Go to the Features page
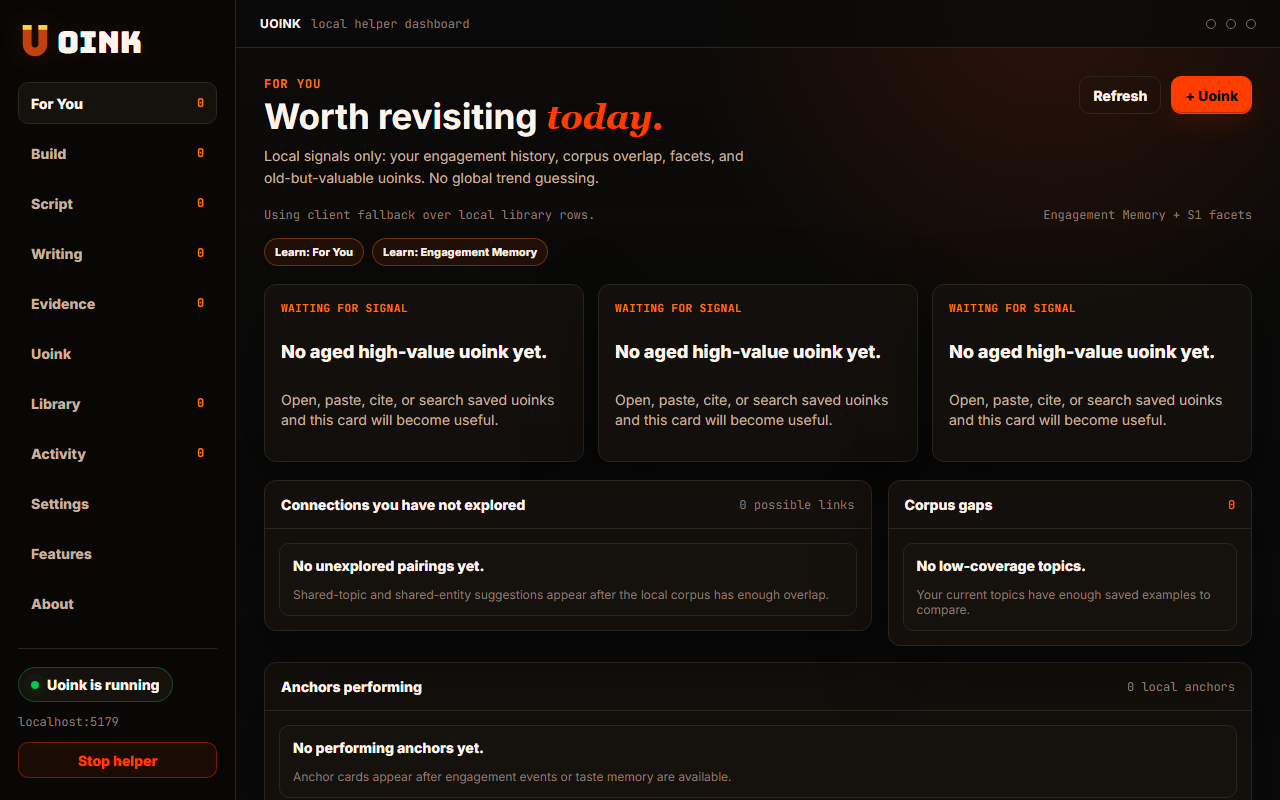 117,553
